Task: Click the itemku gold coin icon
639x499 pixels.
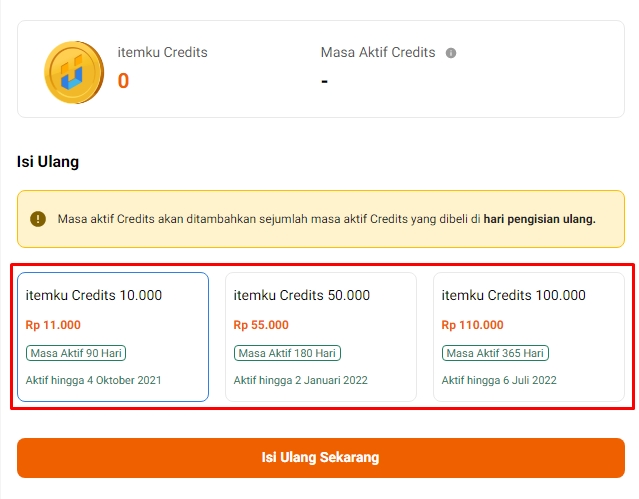Action: pos(74,73)
